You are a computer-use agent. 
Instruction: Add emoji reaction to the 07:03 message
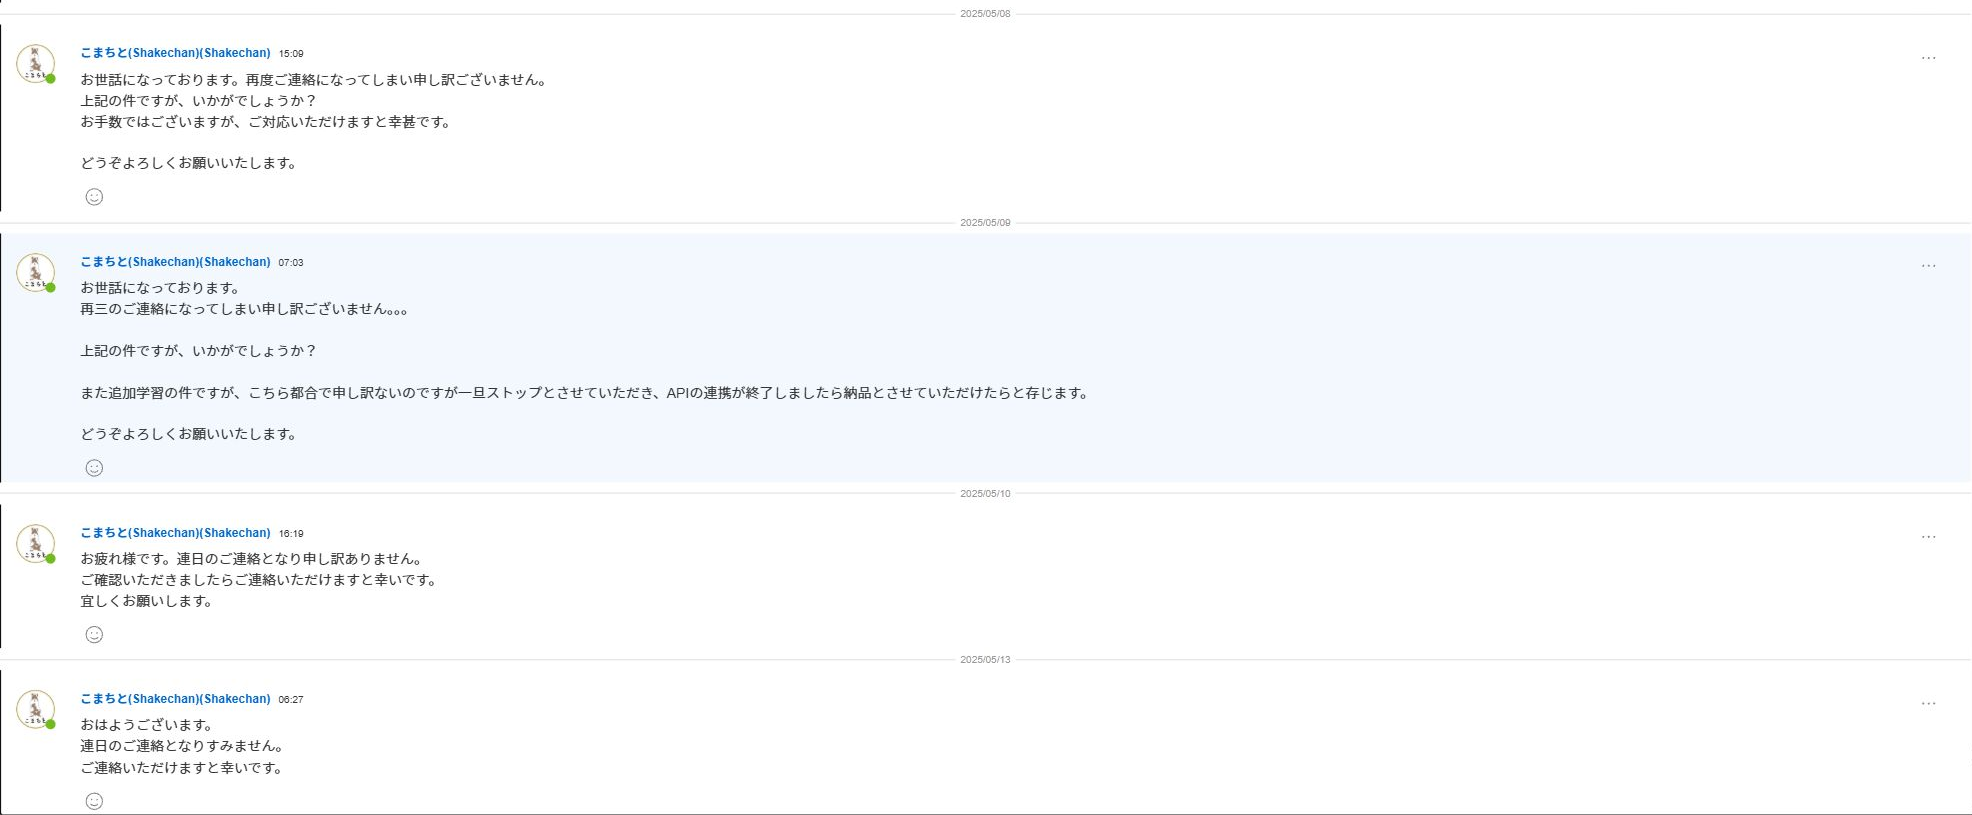94,468
